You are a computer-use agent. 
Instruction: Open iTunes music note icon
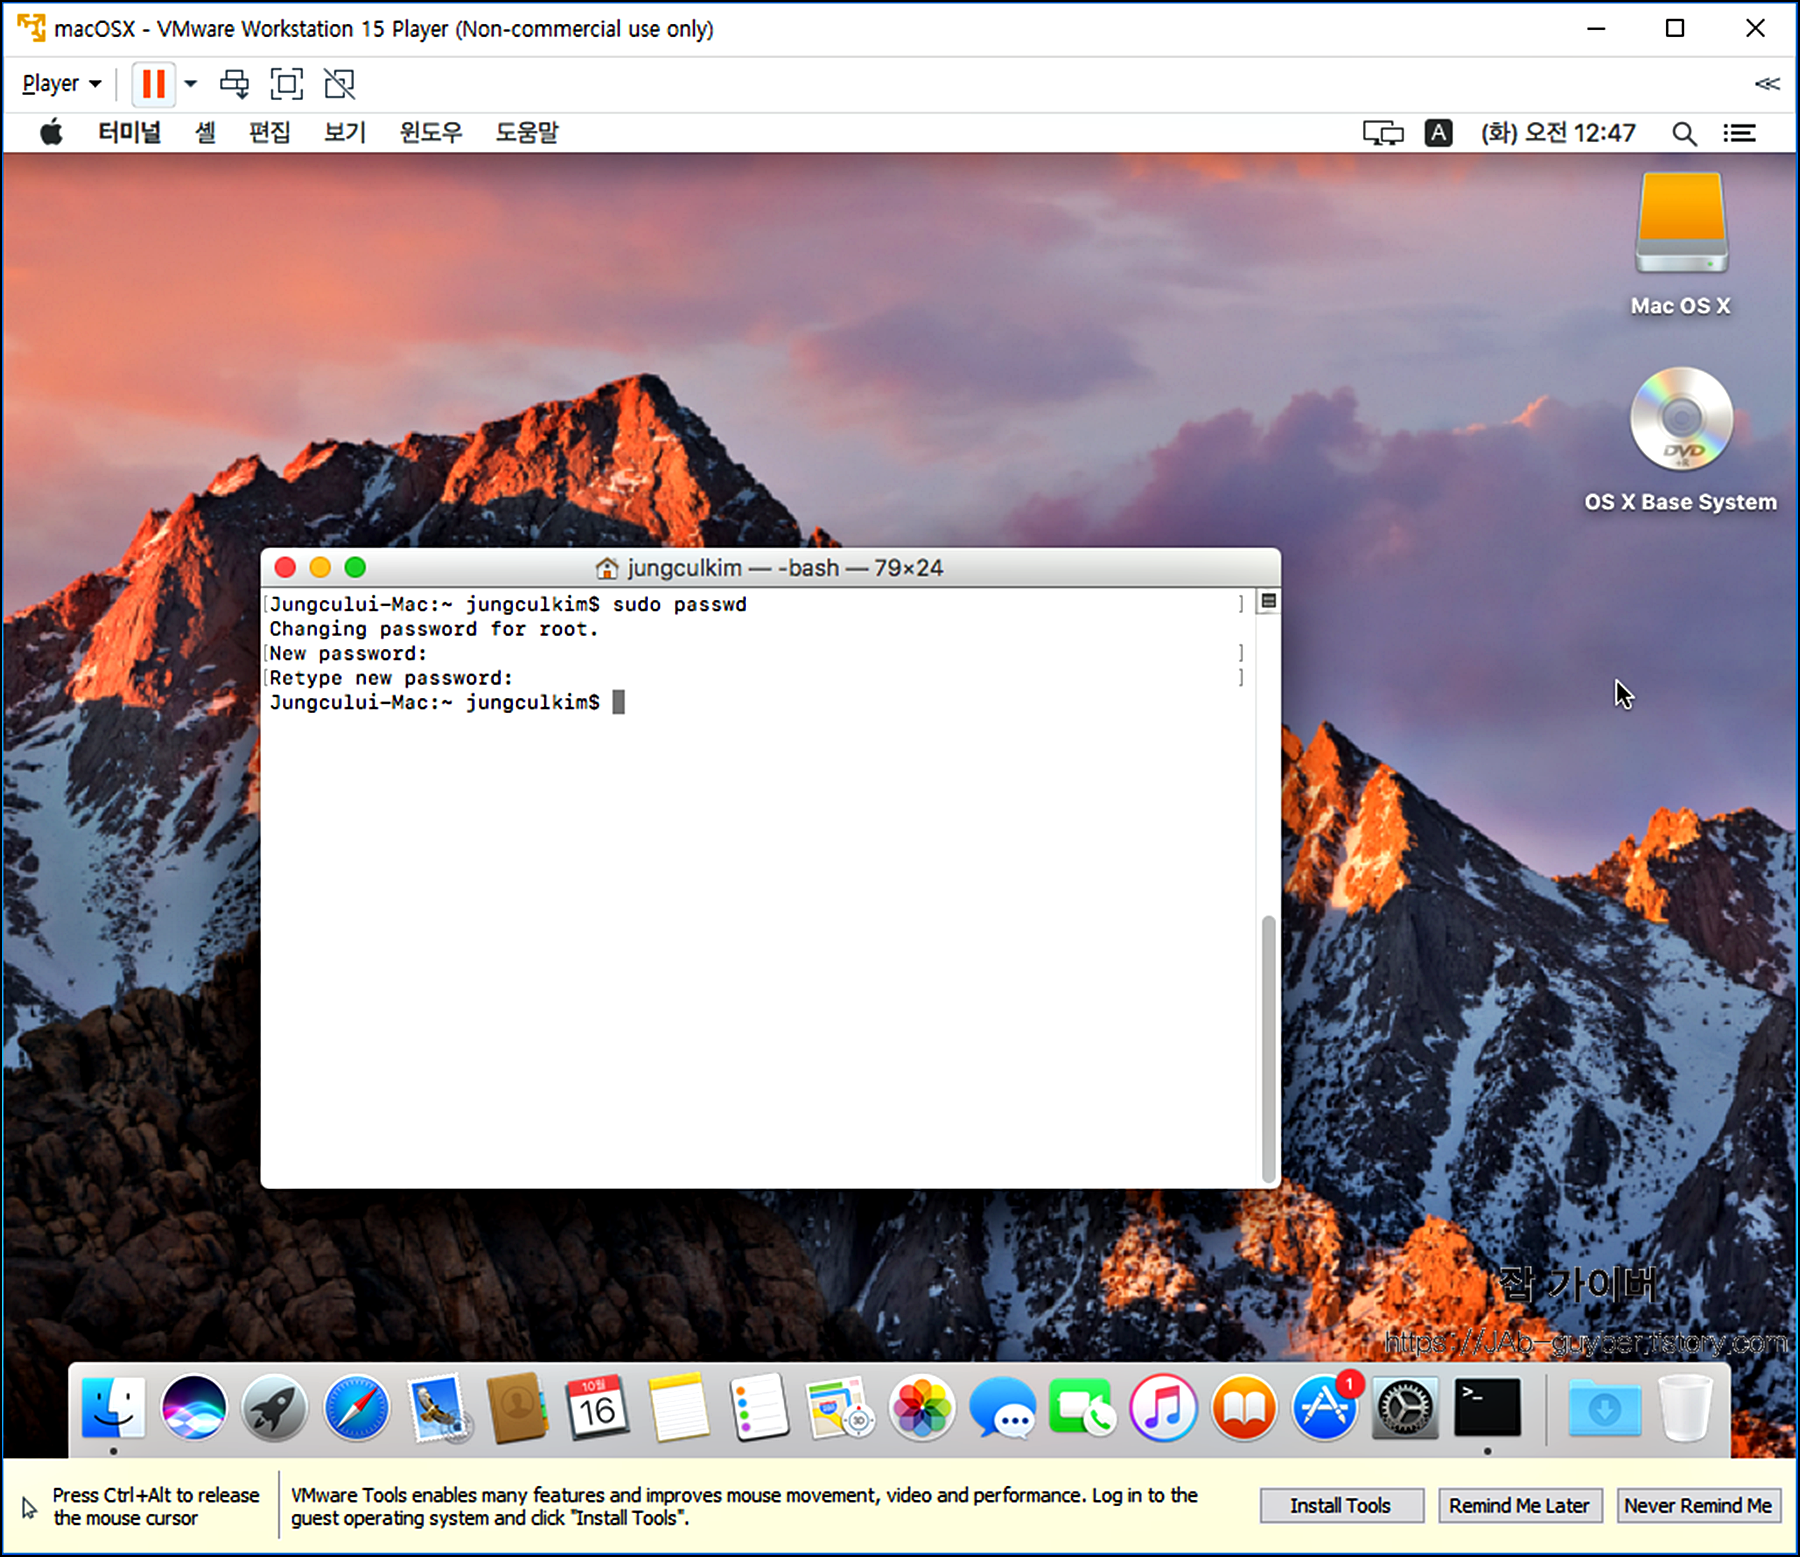pos(1163,1407)
